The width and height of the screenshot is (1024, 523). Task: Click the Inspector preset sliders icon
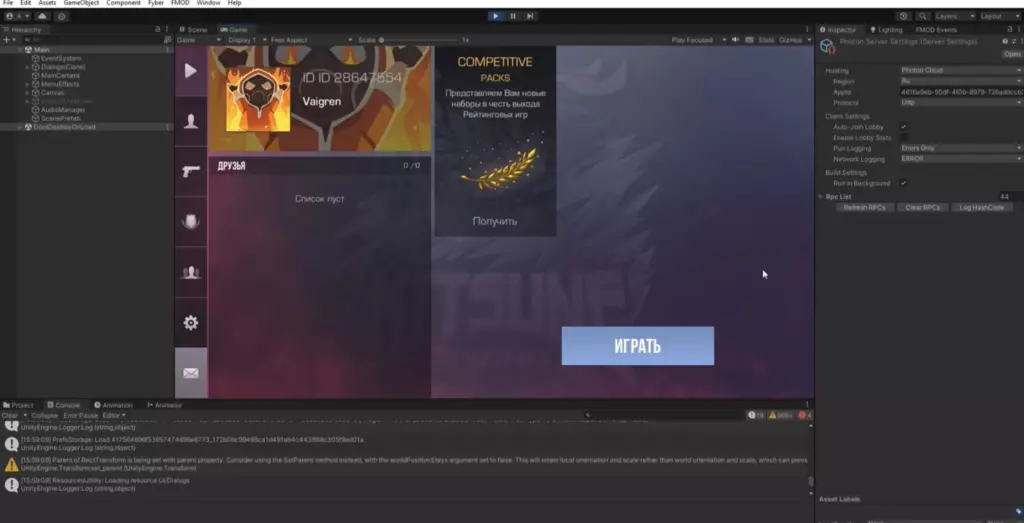pos(1013,41)
